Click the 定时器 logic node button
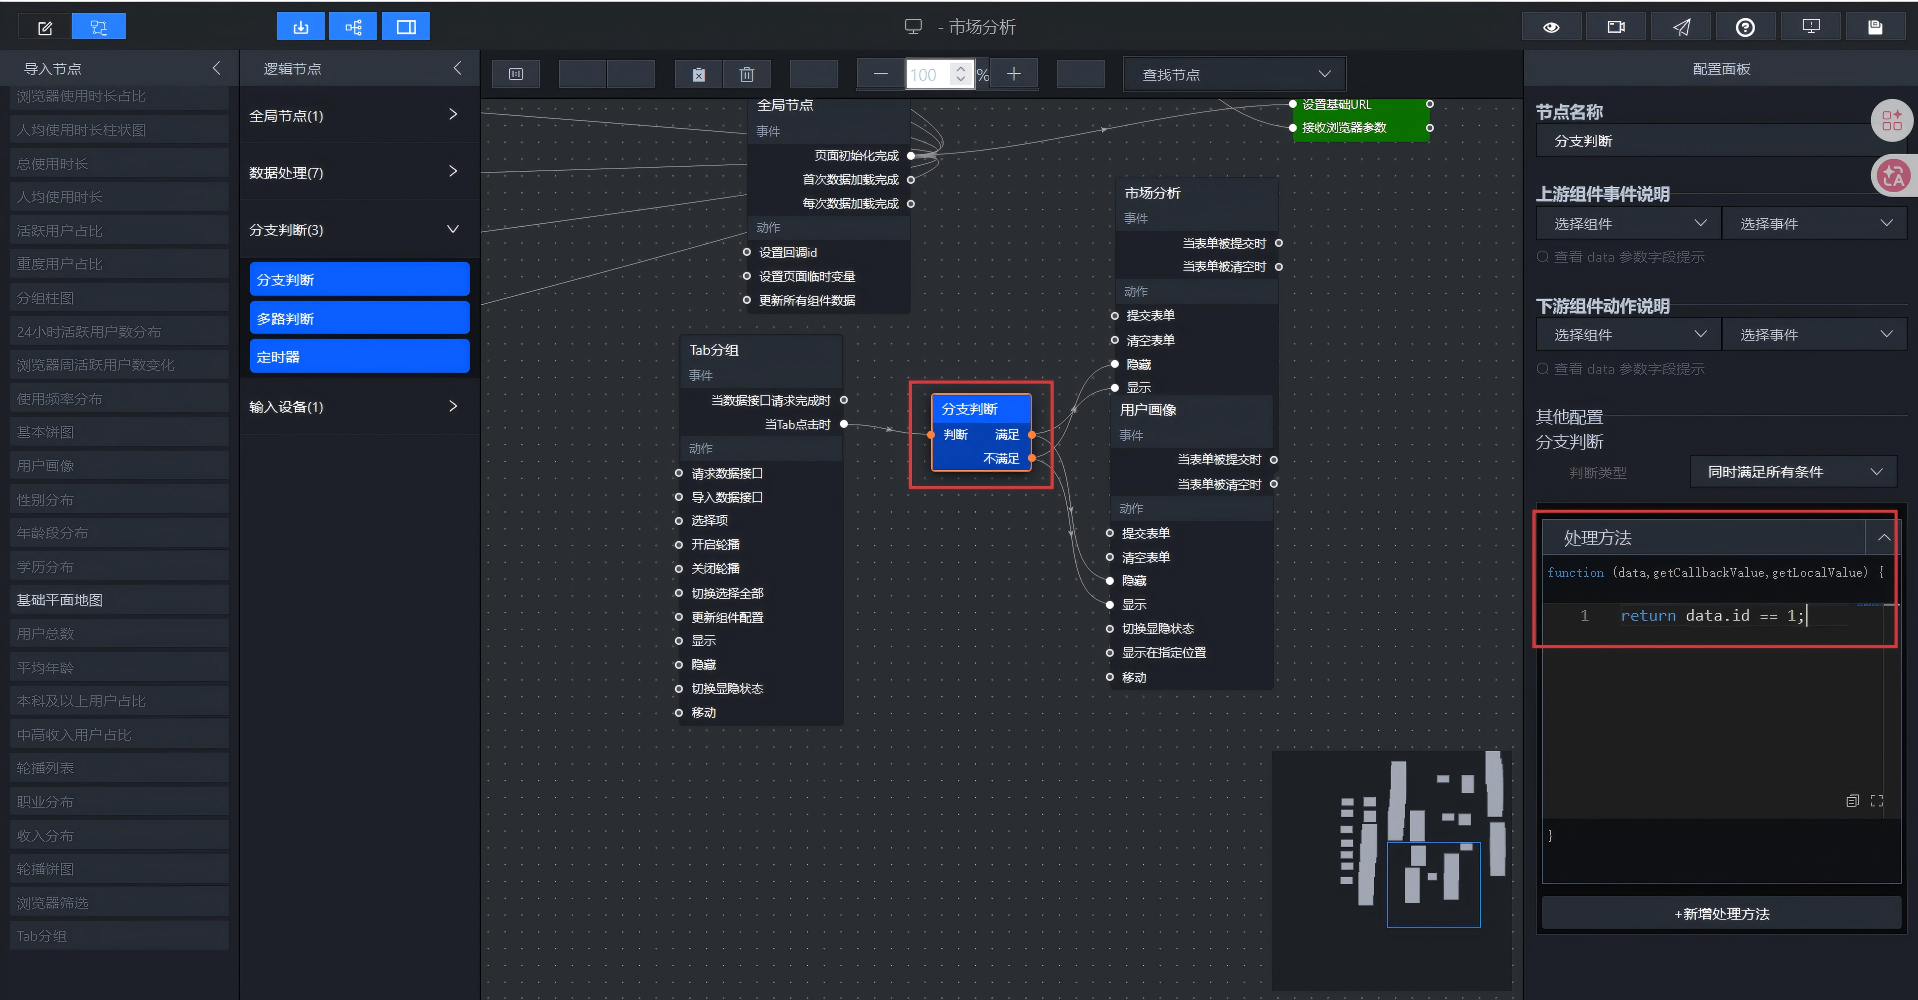Image resolution: width=1918 pixels, height=1000 pixels. (x=359, y=356)
